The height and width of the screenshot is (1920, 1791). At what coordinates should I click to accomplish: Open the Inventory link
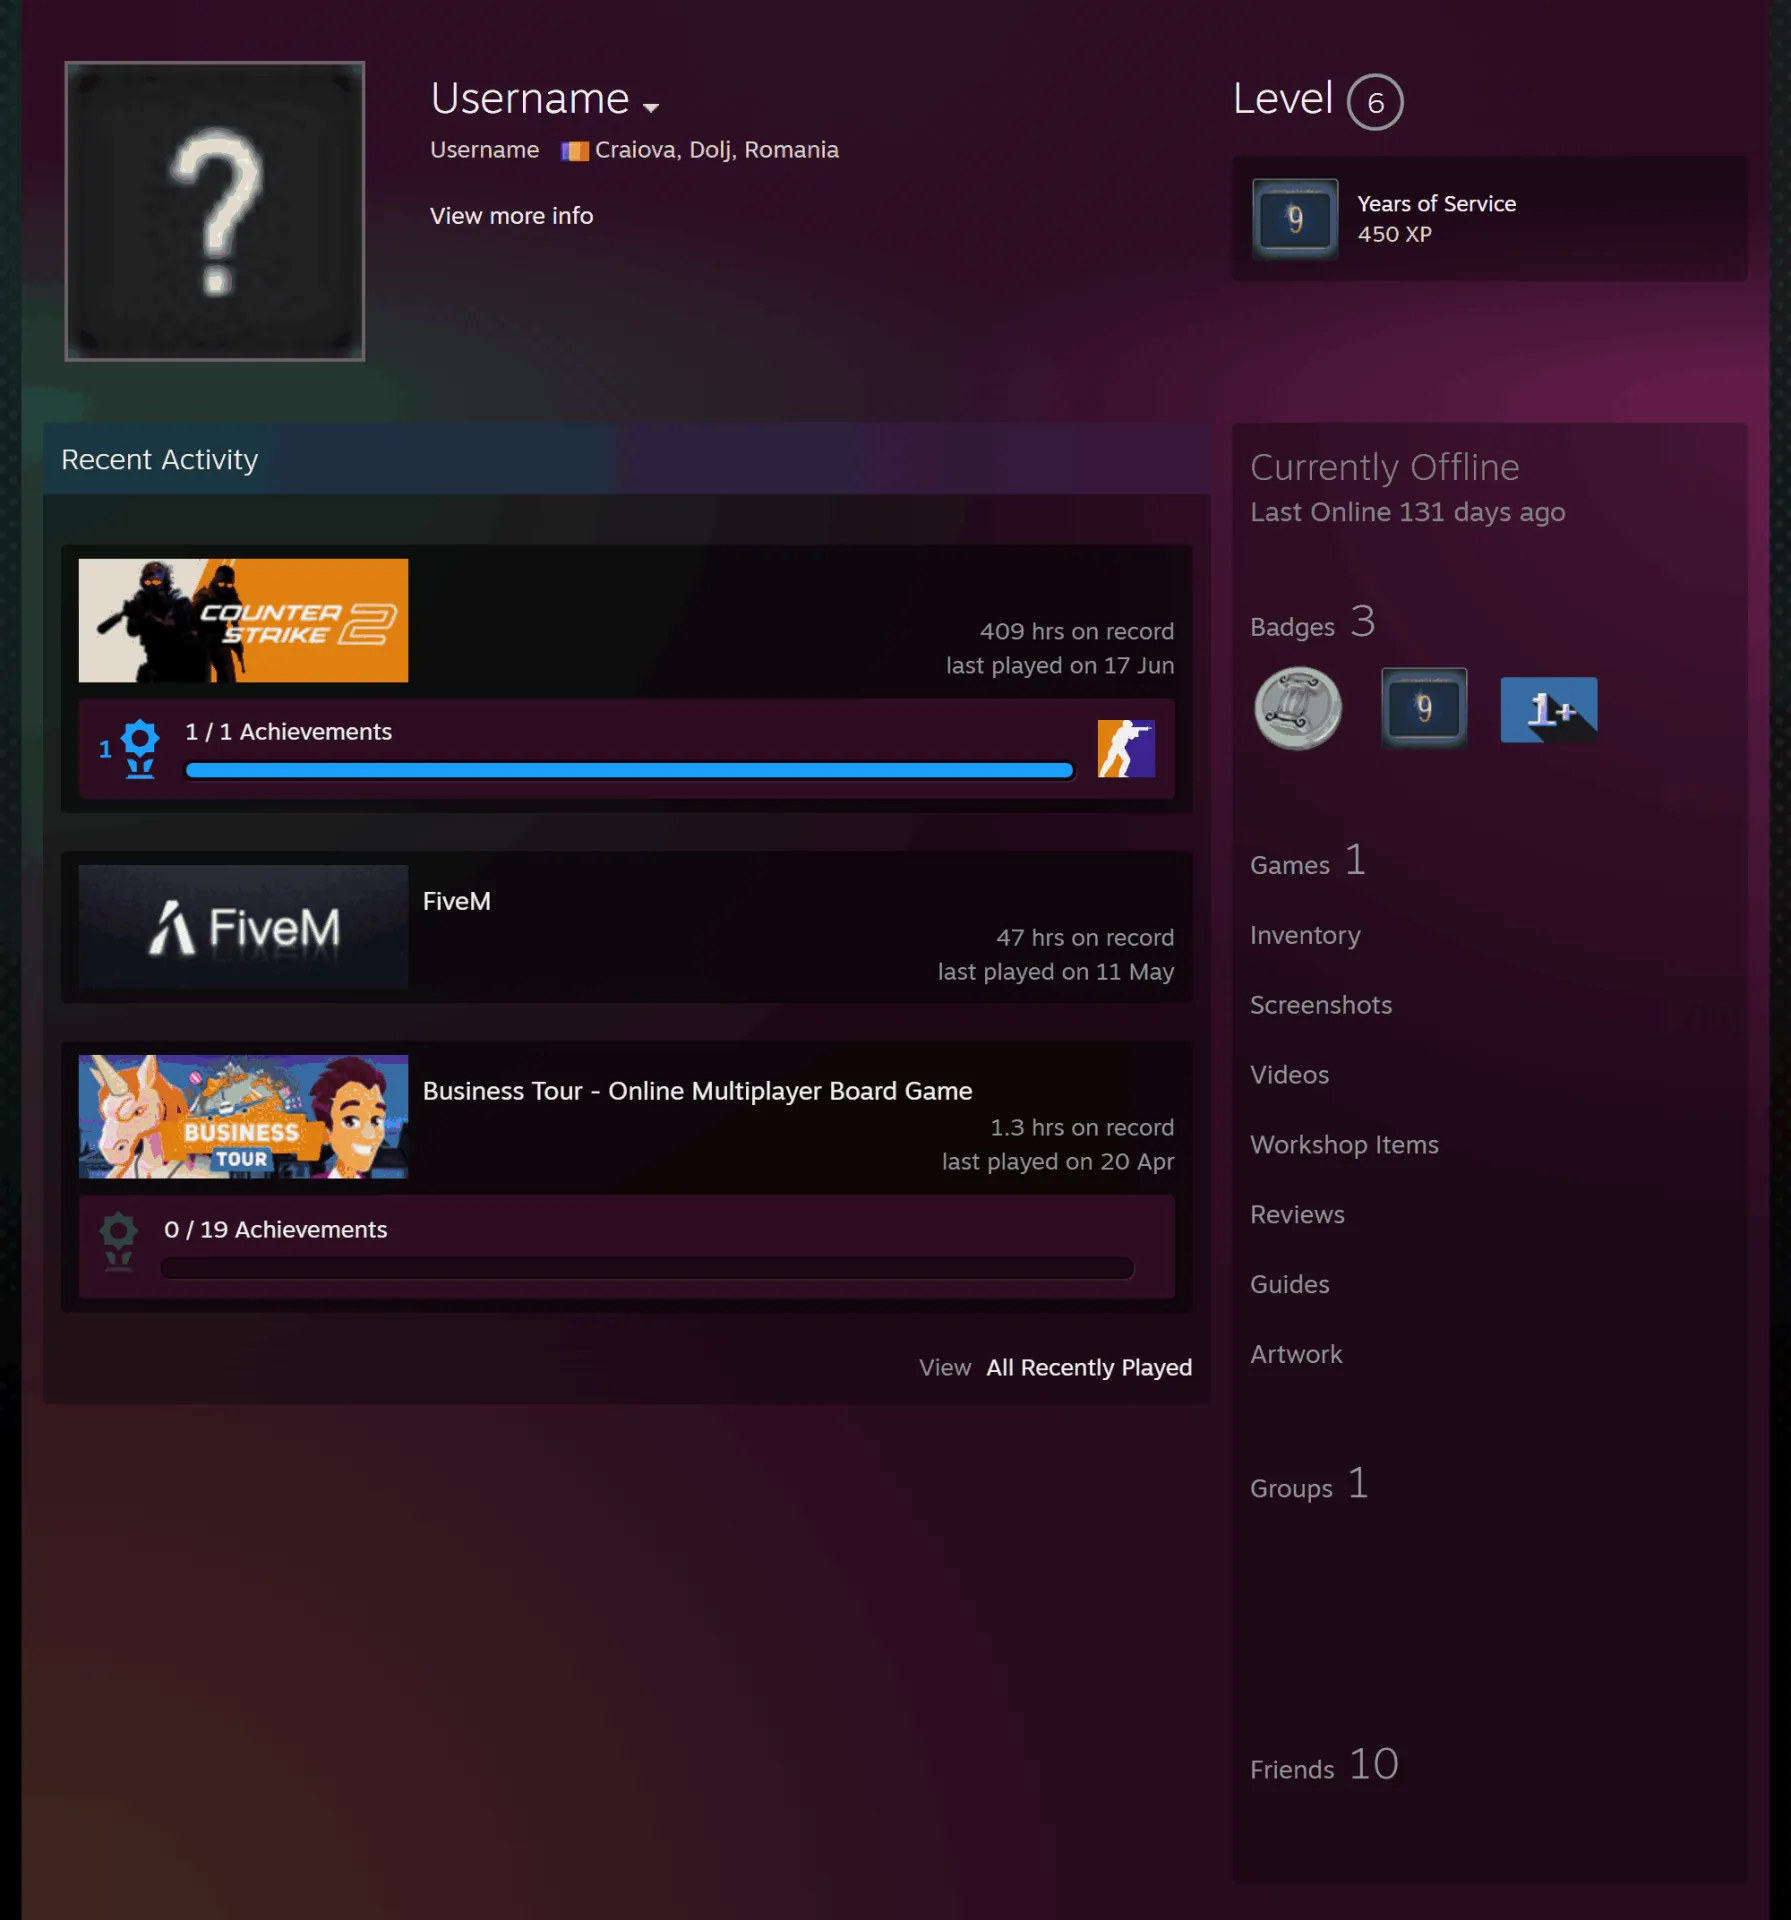[x=1305, y=935]
